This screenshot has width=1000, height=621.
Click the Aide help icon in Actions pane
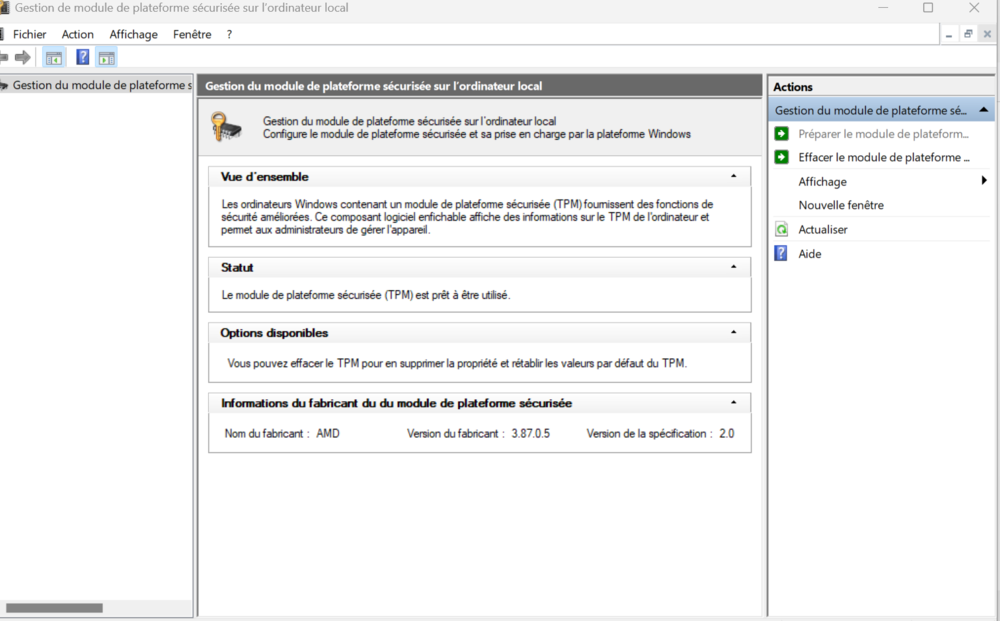[x=782, y=254]
